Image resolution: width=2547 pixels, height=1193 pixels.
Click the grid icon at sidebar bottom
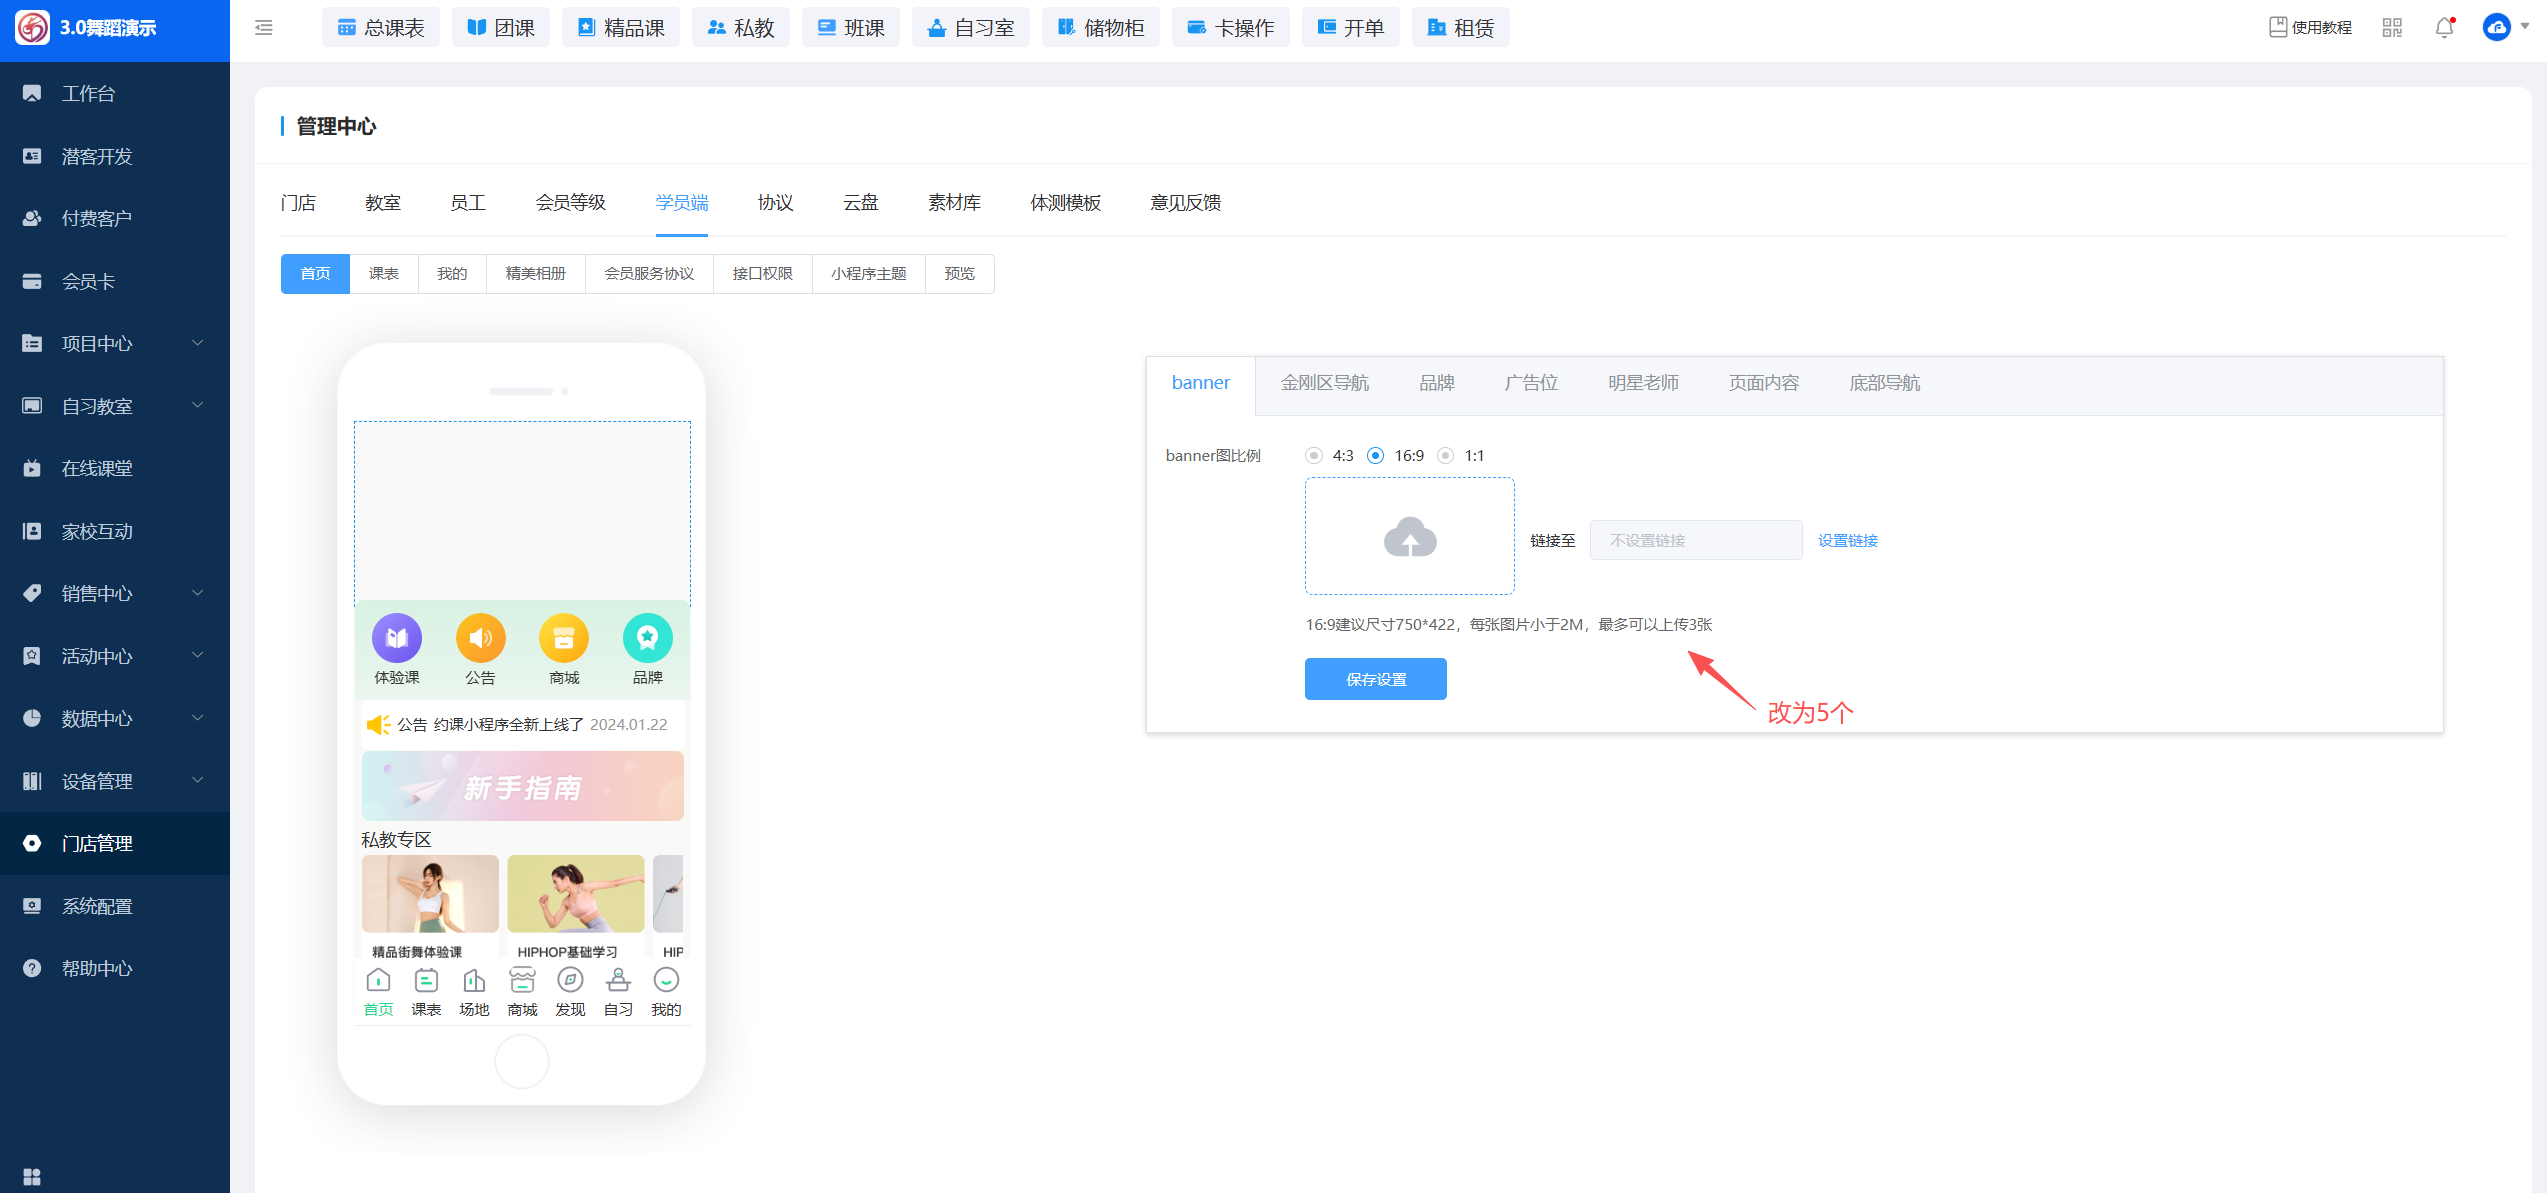click(x=32, y=1176)
